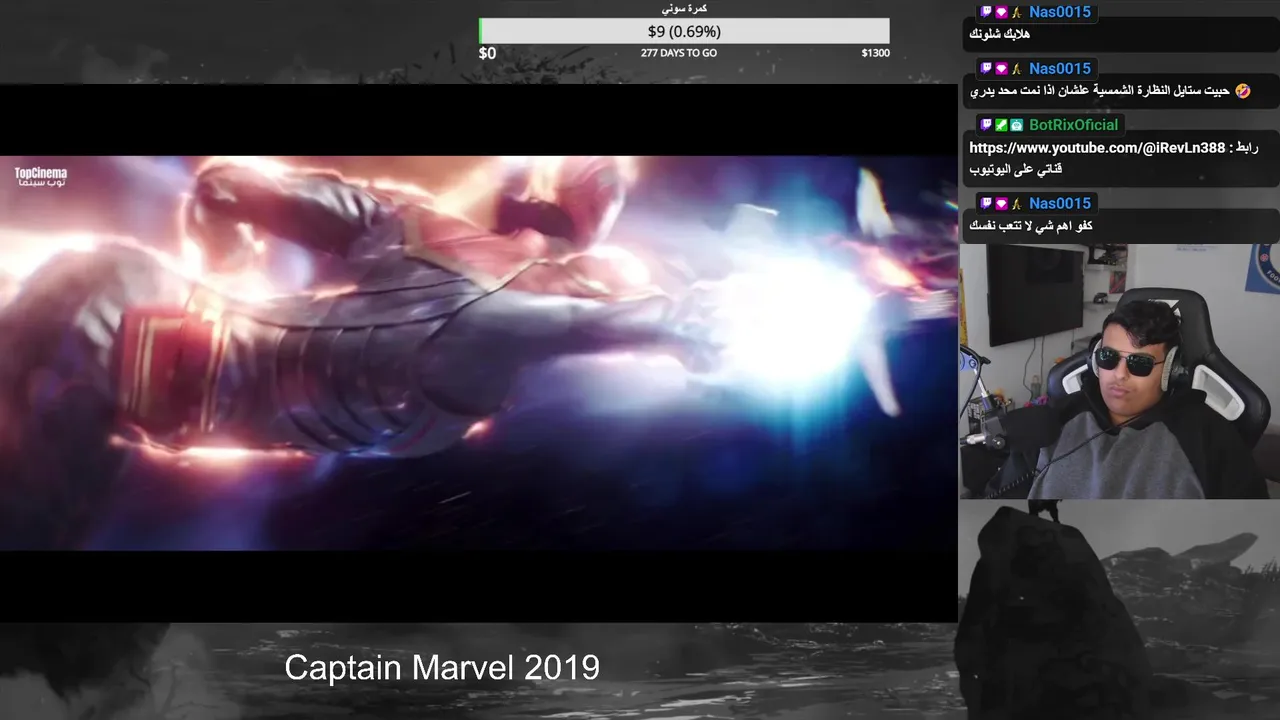The image size is (1280, 720).
Task: Click the '277 DAYS TO GO' label
Action: pyautogui.click(x=679, y=53)
